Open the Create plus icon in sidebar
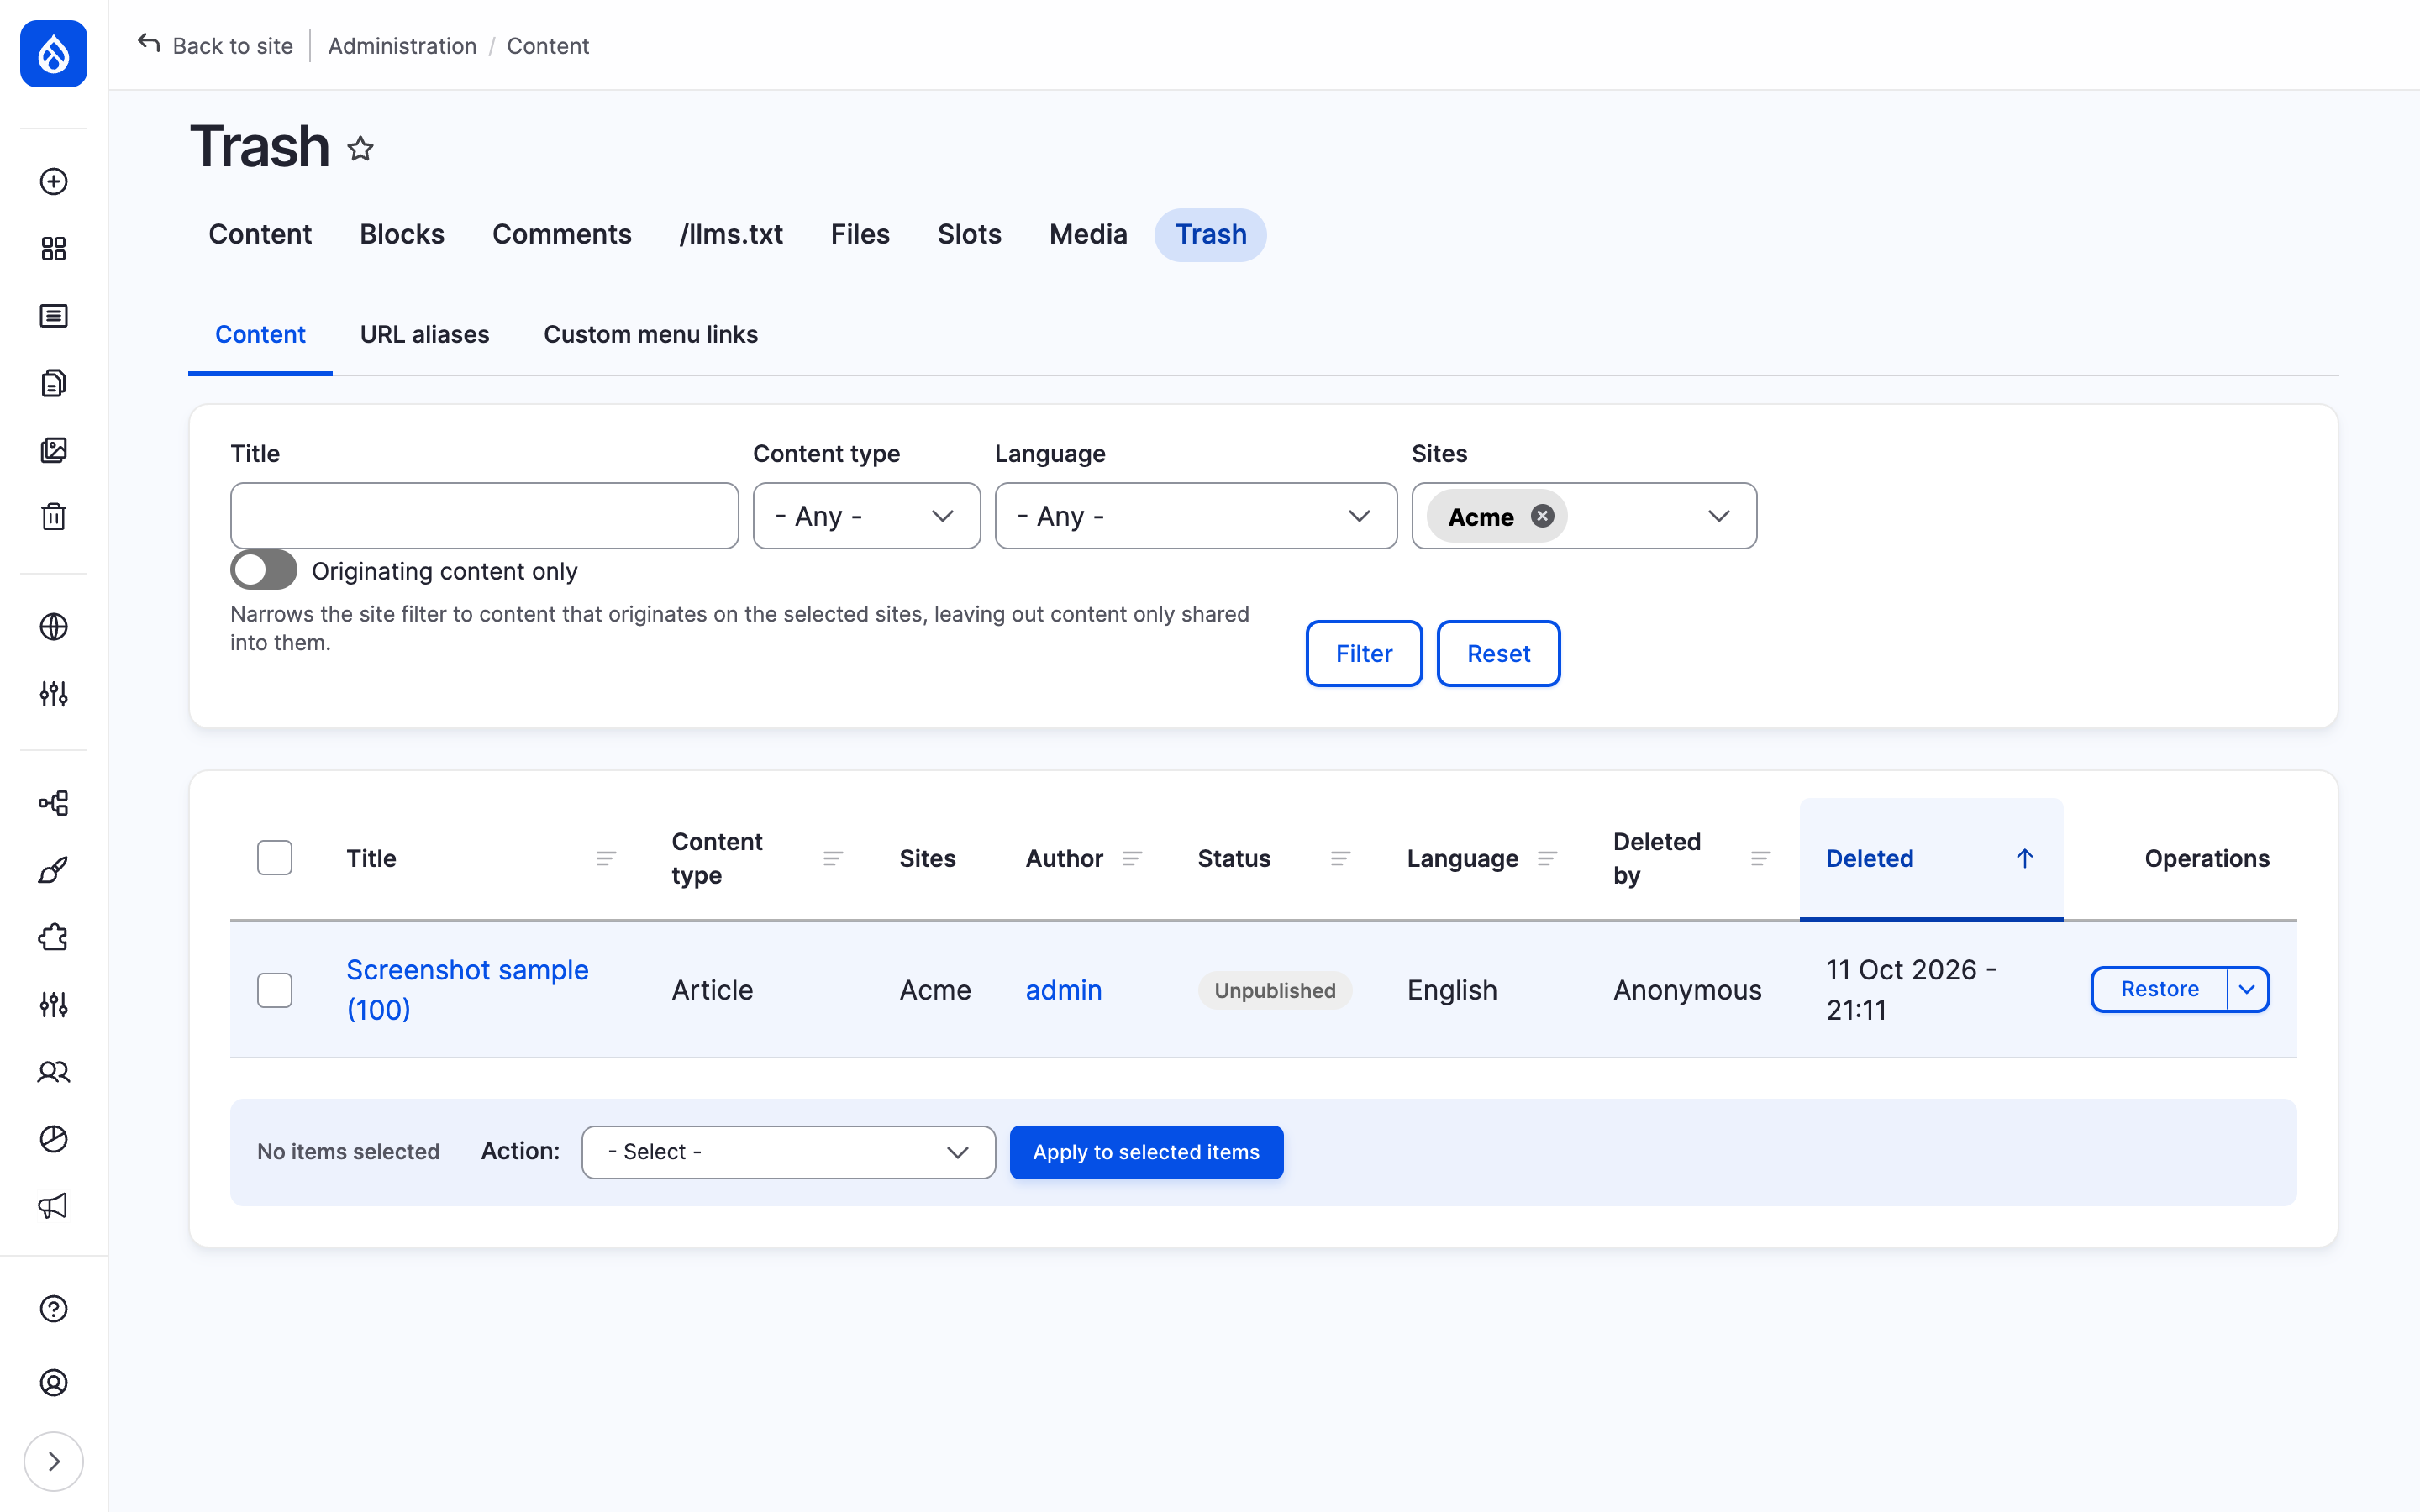The image size is (2420, 1512). (x=53, y=181)
